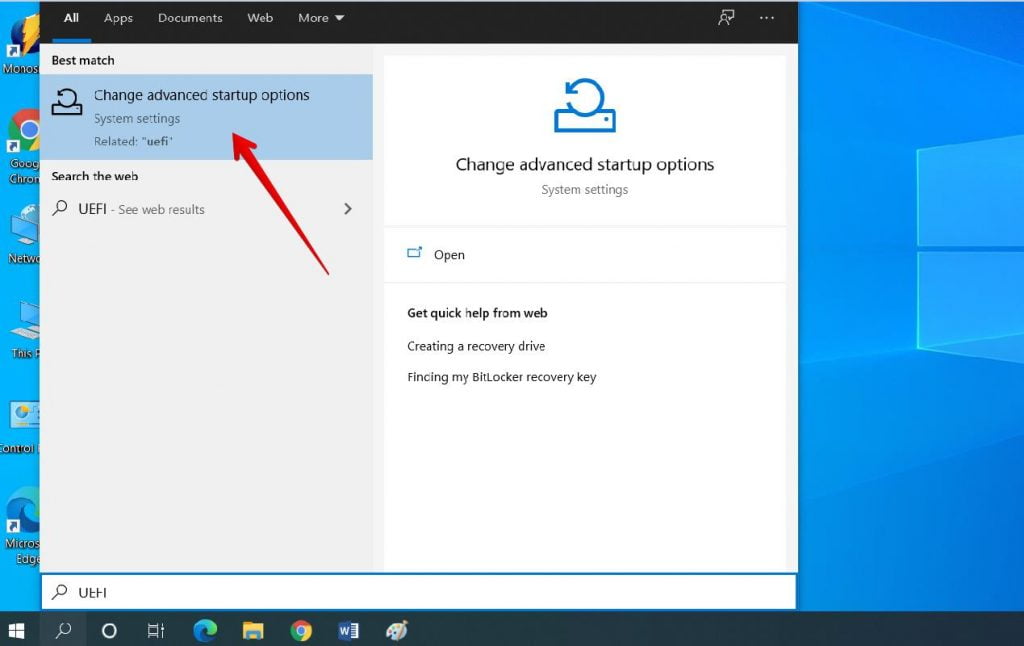Click the web search magnifier beside UEFI
1024x646 pixels.
[x=60, y=208]
